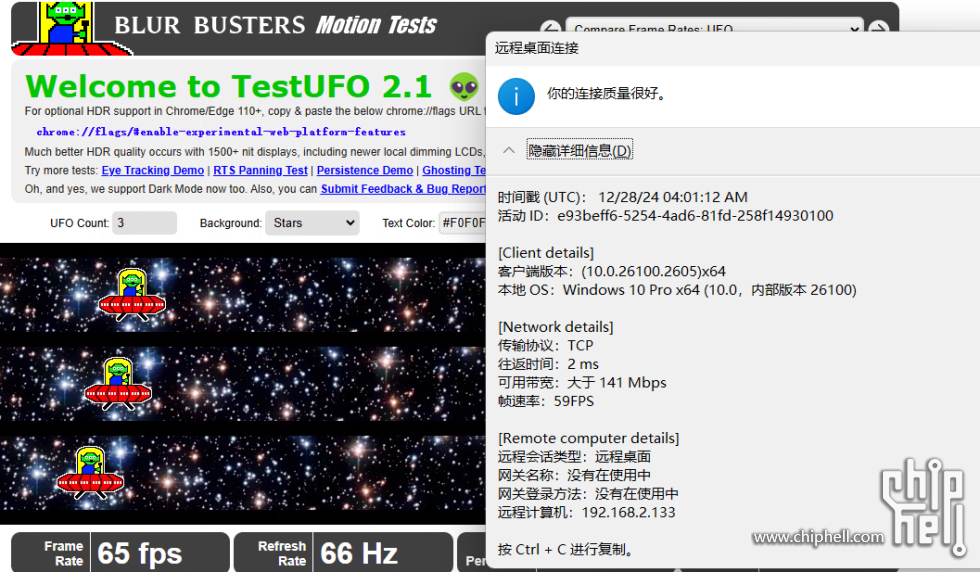Click the 远程会话类型 line
This screenshot has height=572, width=980.
pyautogui.click(x=574, y=457)
